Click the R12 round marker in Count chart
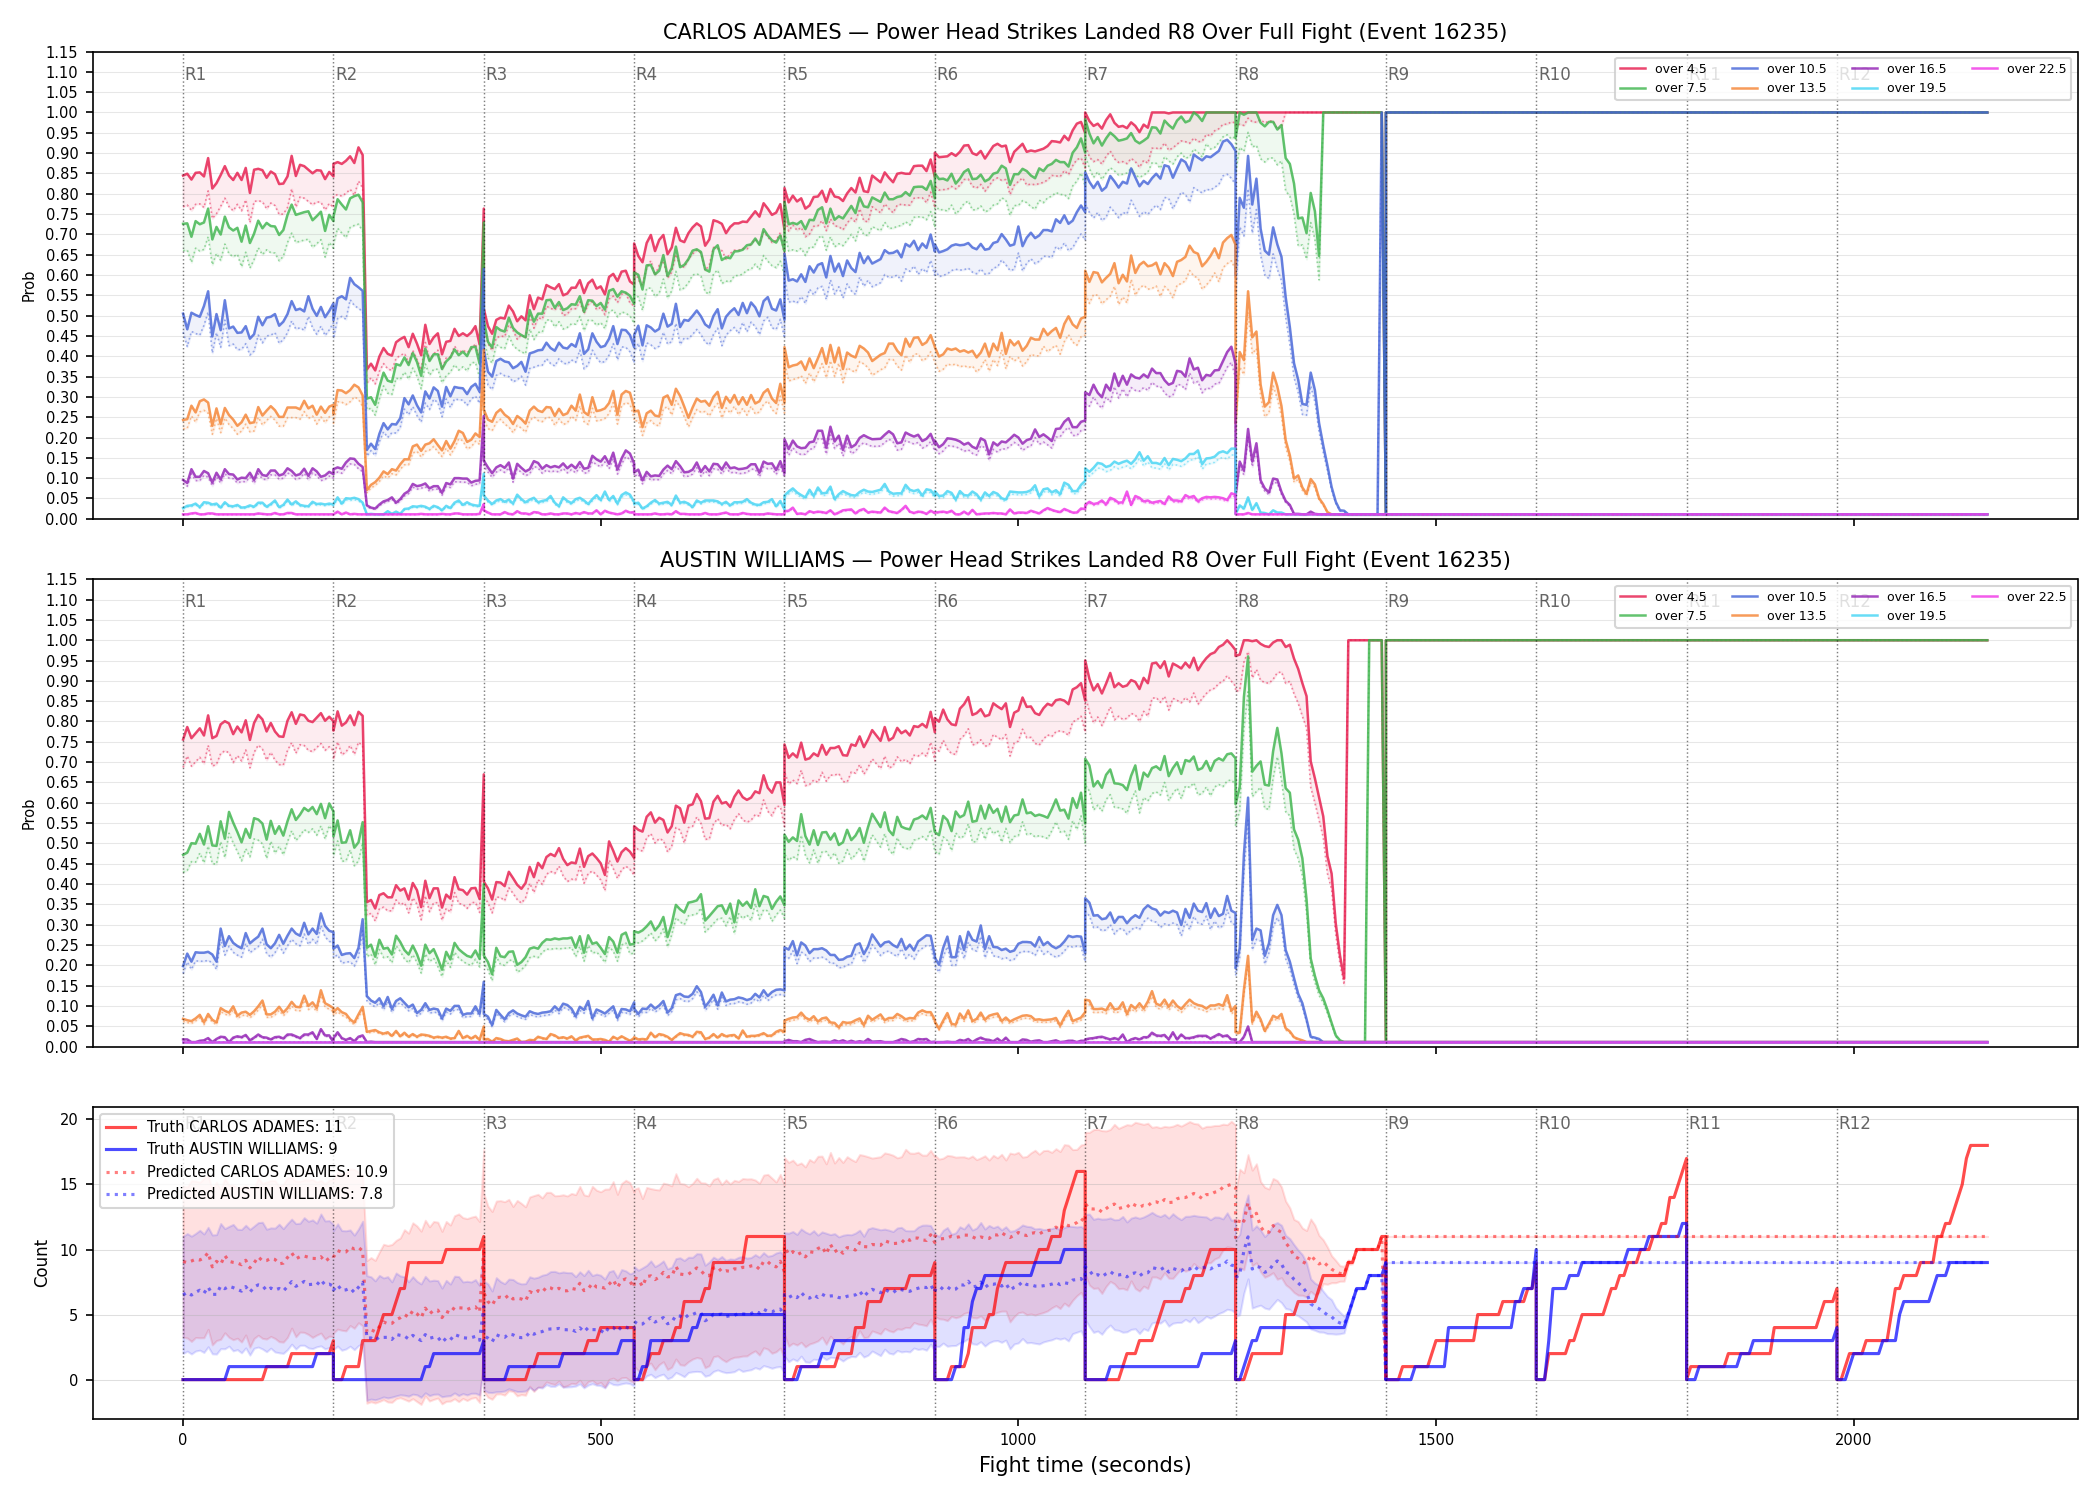 1855,1123
